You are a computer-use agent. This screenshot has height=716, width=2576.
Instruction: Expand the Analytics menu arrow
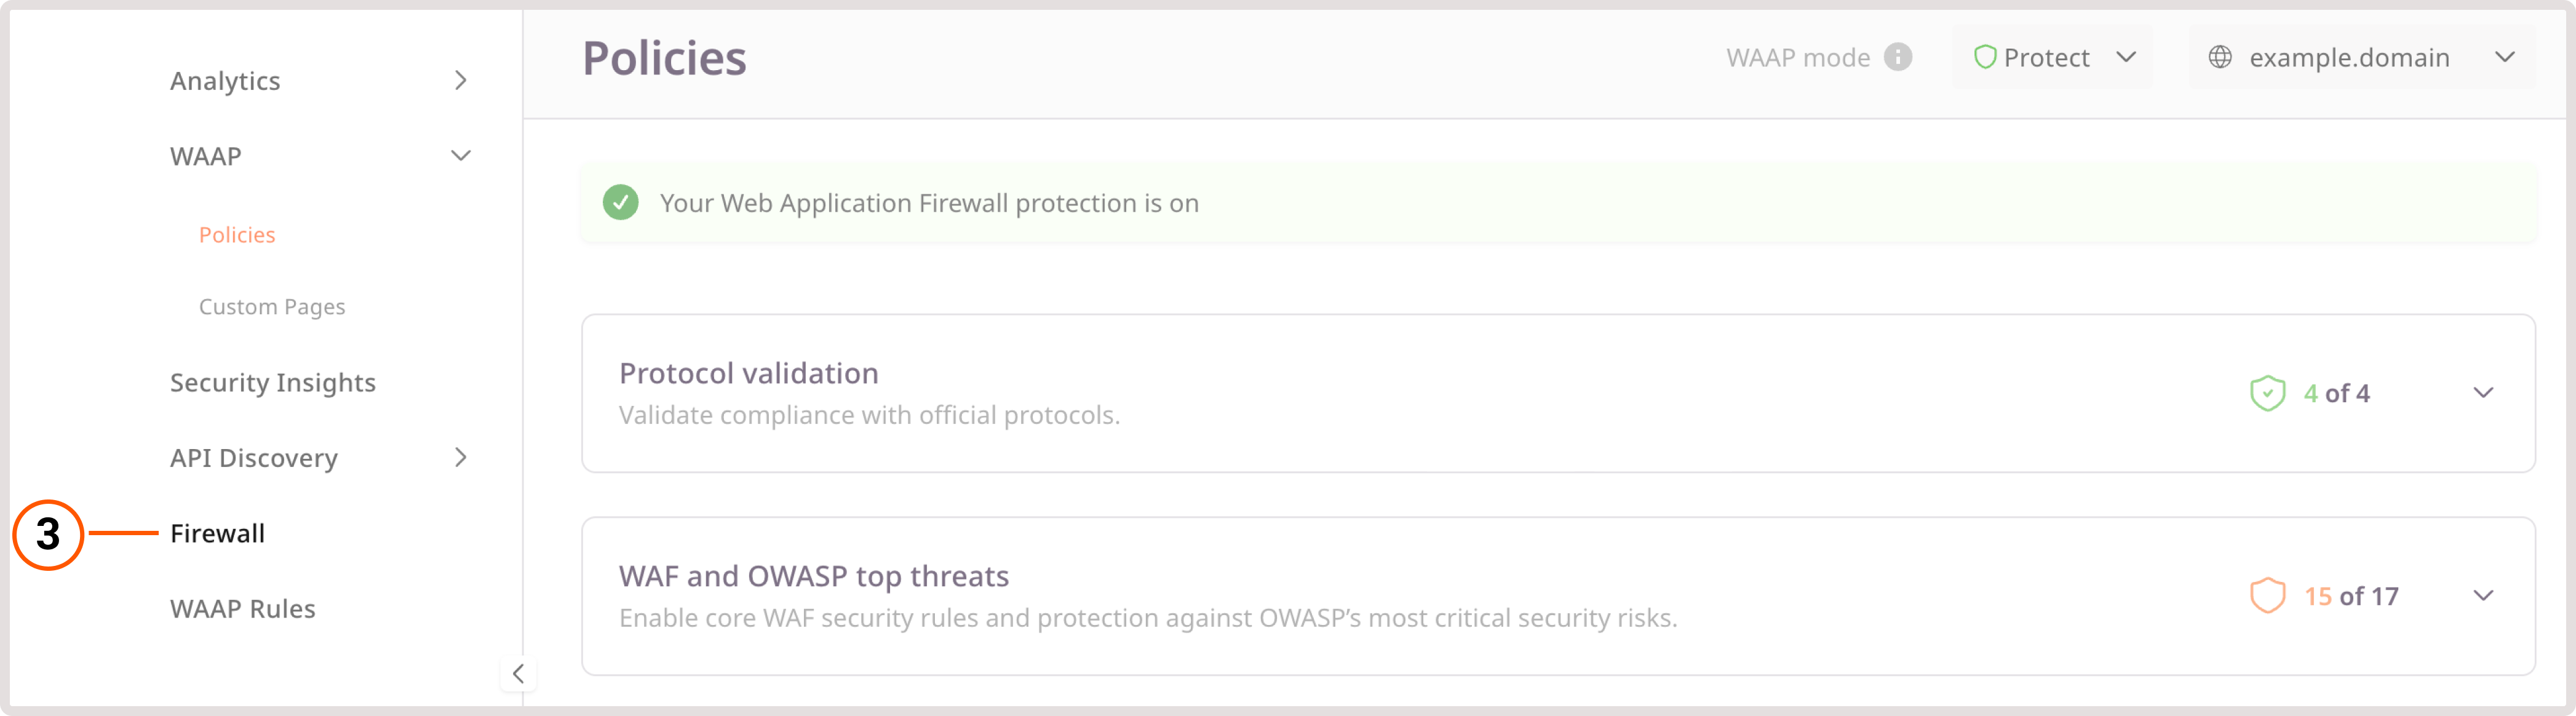click(x=460, y=81)
